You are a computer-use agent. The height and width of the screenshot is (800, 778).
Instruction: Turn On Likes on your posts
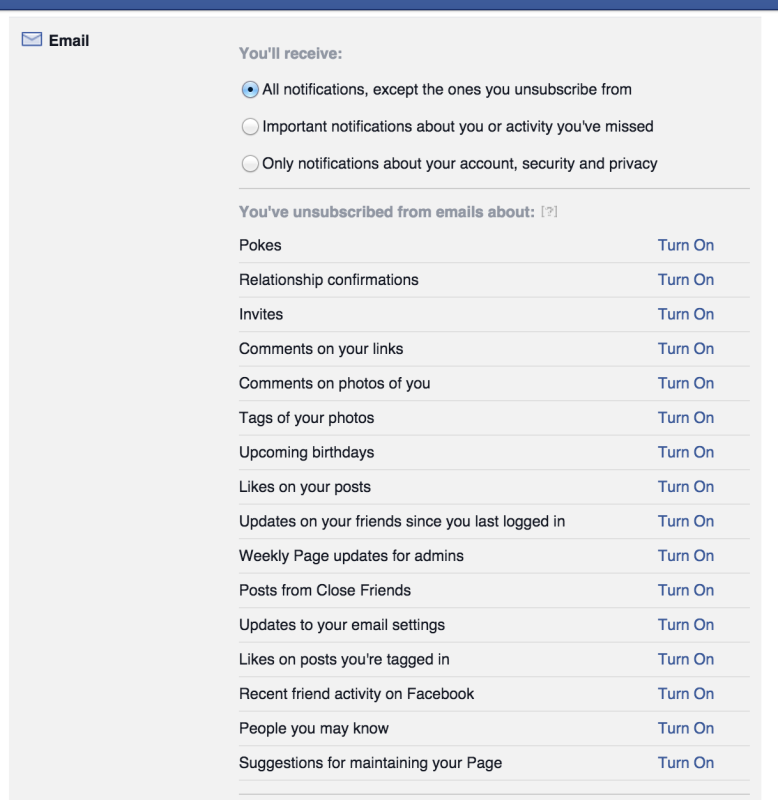coord(686,487)
